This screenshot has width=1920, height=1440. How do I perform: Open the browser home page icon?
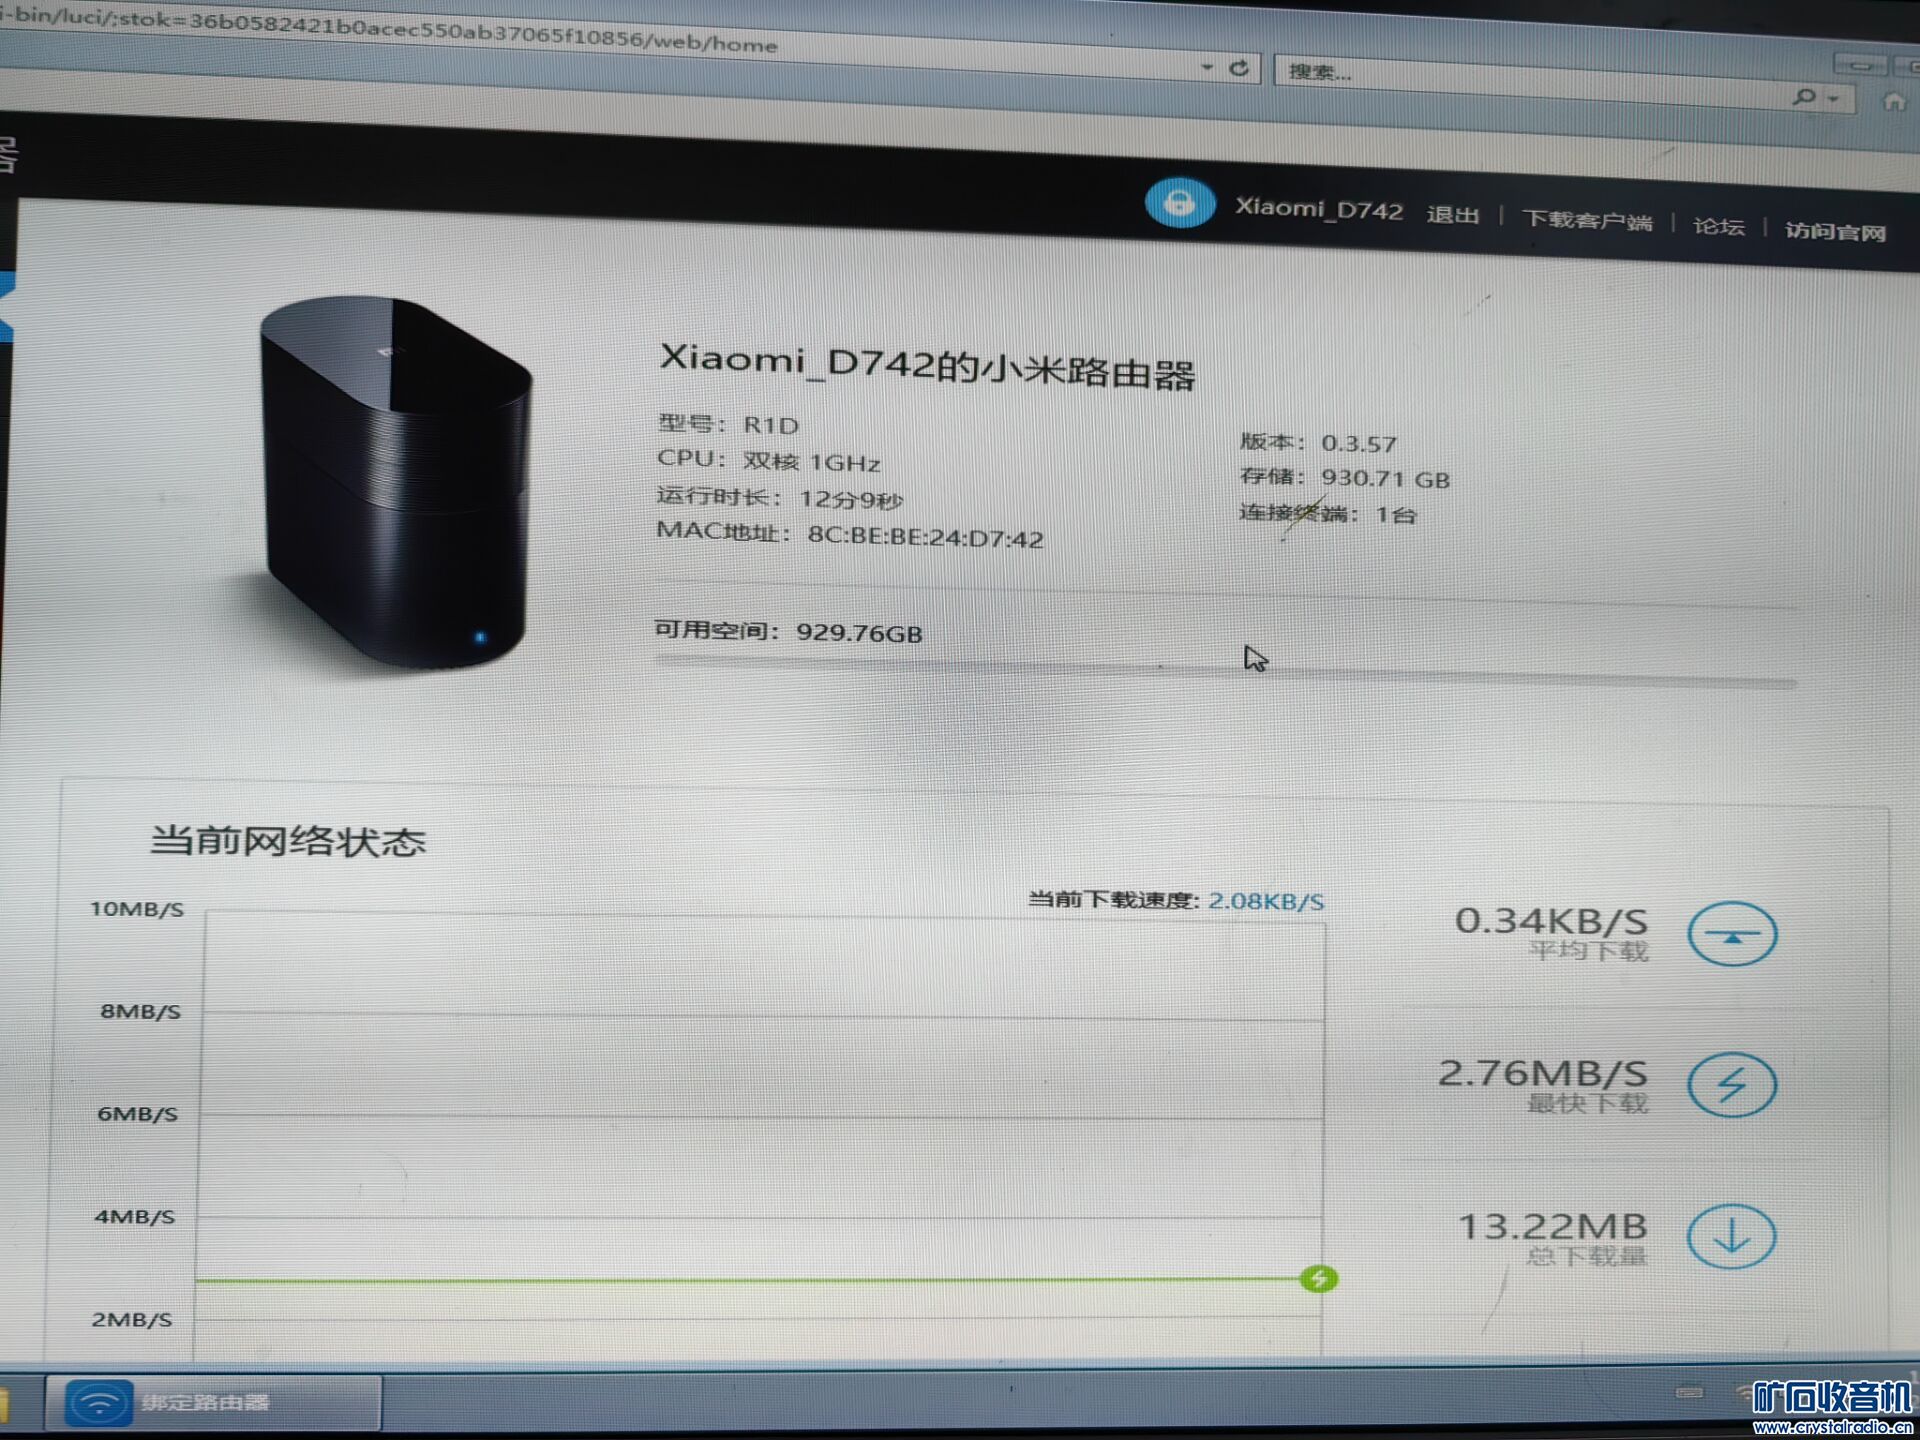coord(1893,102)
